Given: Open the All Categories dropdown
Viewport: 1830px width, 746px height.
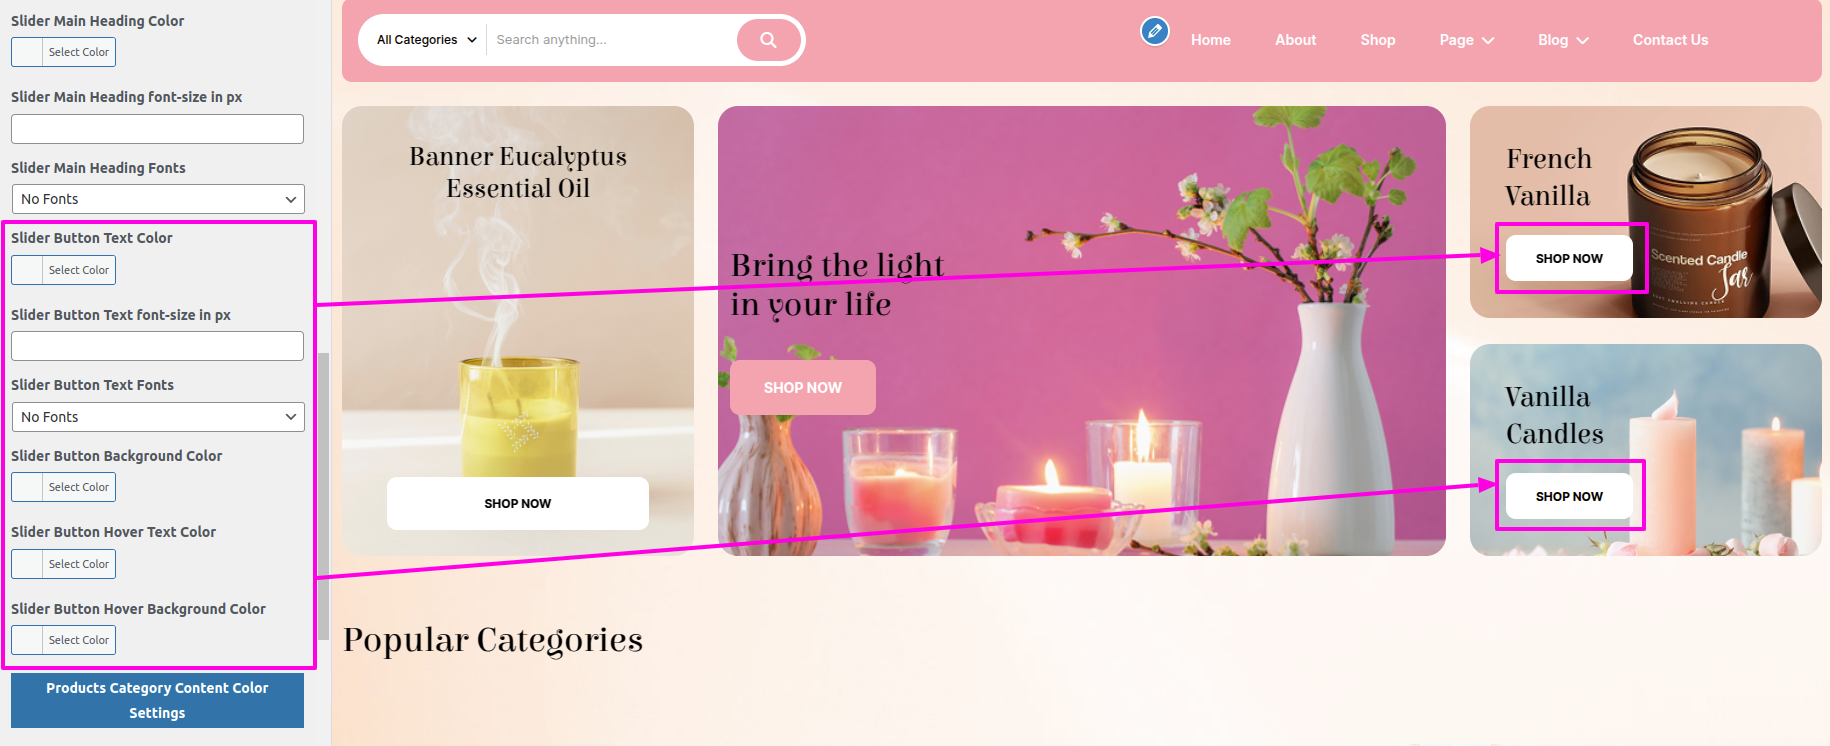Looking at the screenshot, I should coord(427,40).
